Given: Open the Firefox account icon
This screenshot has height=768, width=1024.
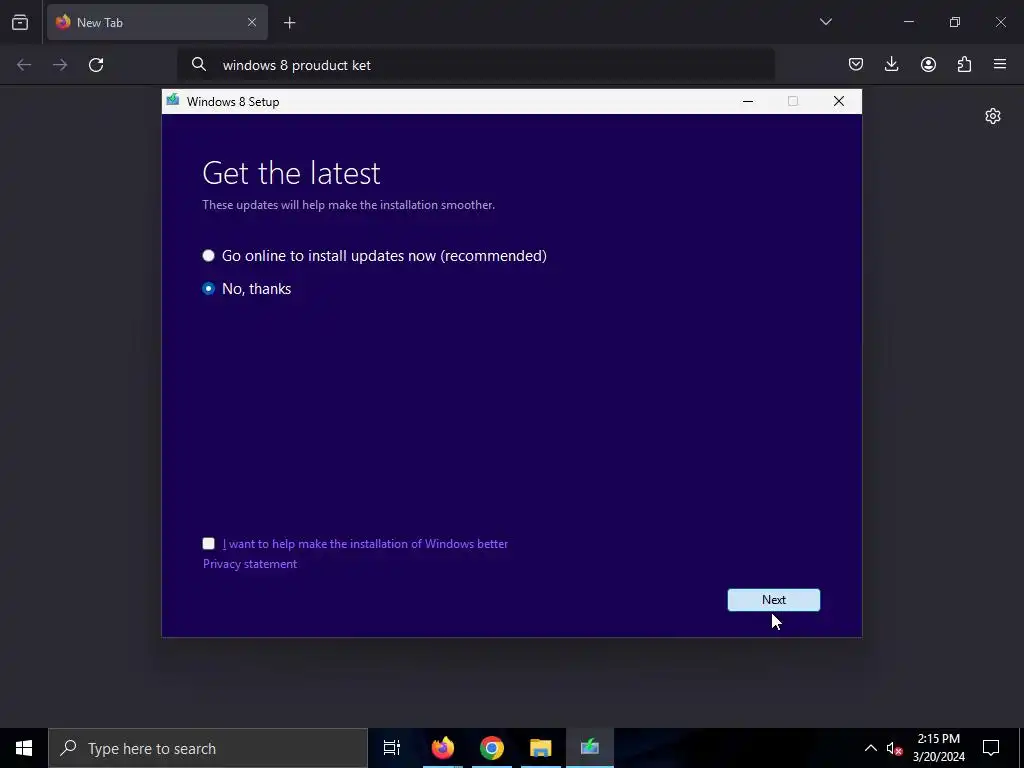Looking at the screenshot, I should pyautogui.click(x=928, y=64).
